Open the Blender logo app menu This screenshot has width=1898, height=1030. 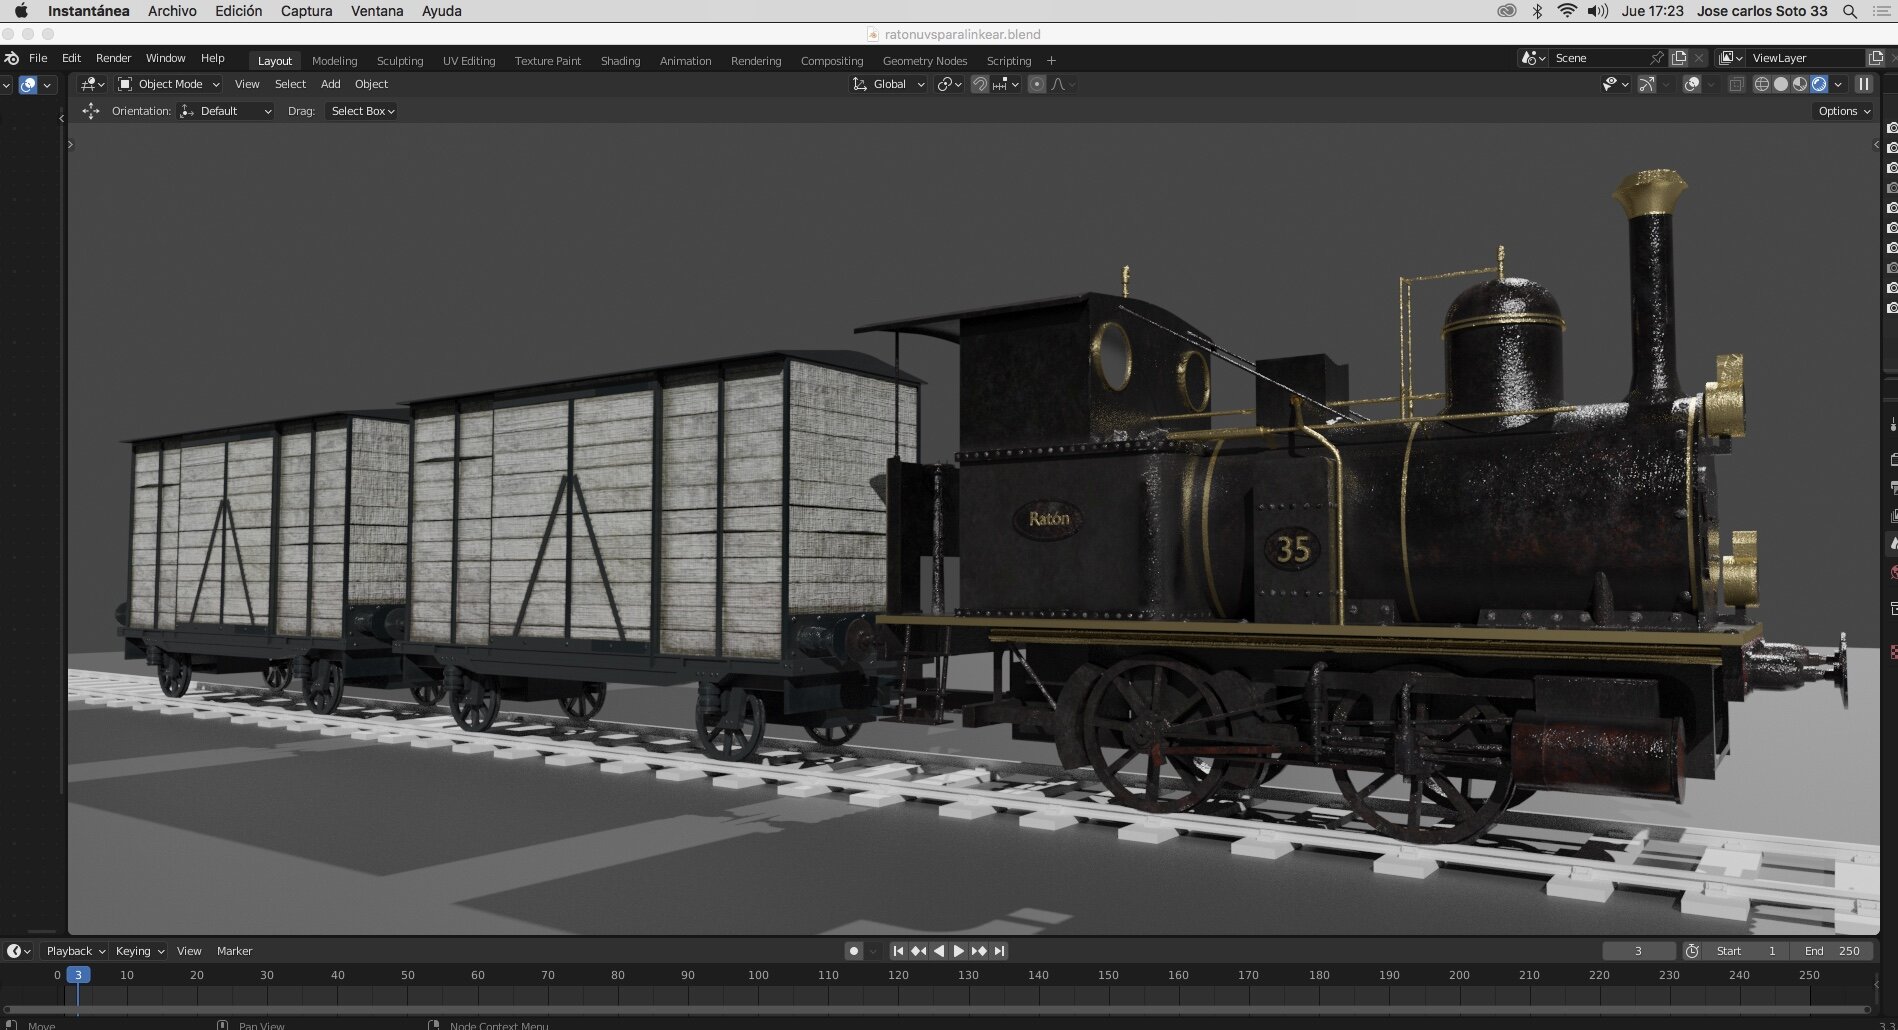[x=12, y=58]
